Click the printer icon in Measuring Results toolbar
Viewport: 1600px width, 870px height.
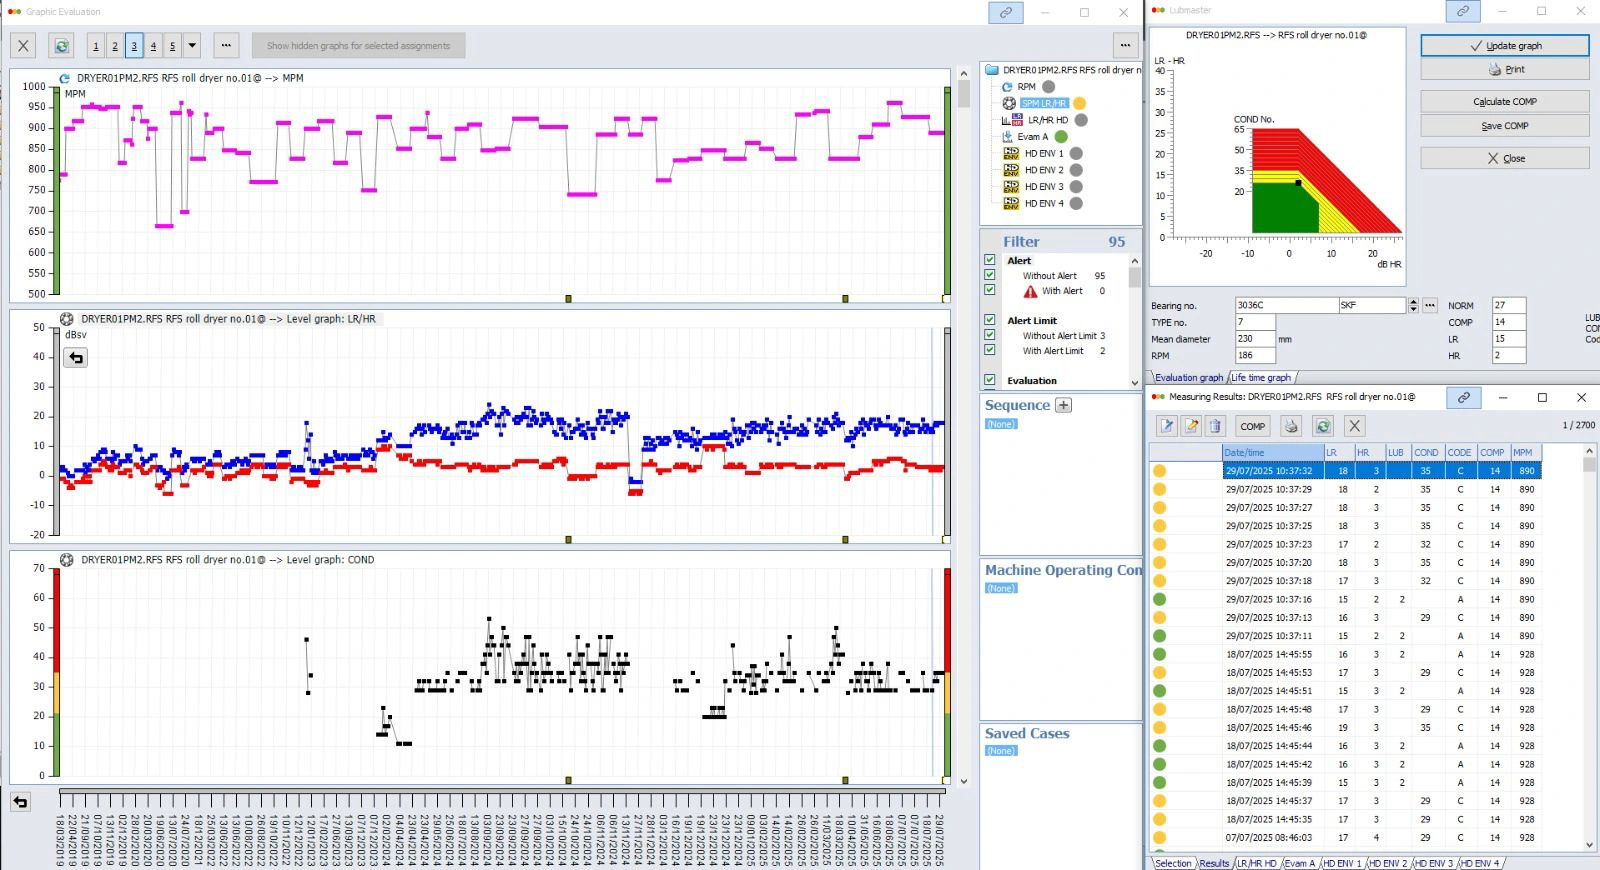tap(1291, 426)
